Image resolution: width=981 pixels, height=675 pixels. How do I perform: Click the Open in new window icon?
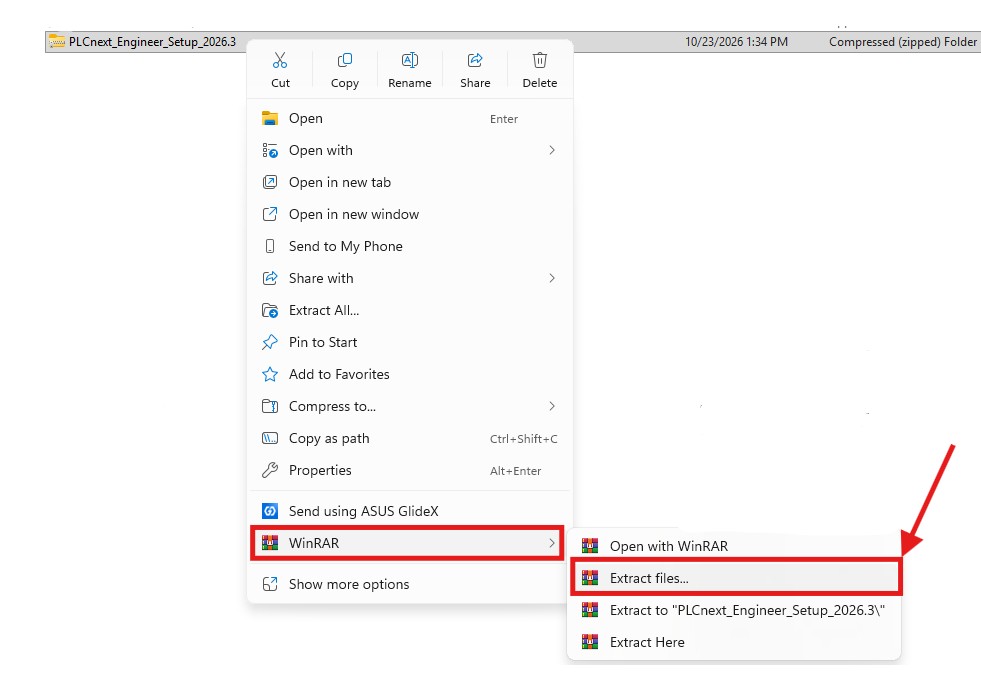tap(270, 214)
